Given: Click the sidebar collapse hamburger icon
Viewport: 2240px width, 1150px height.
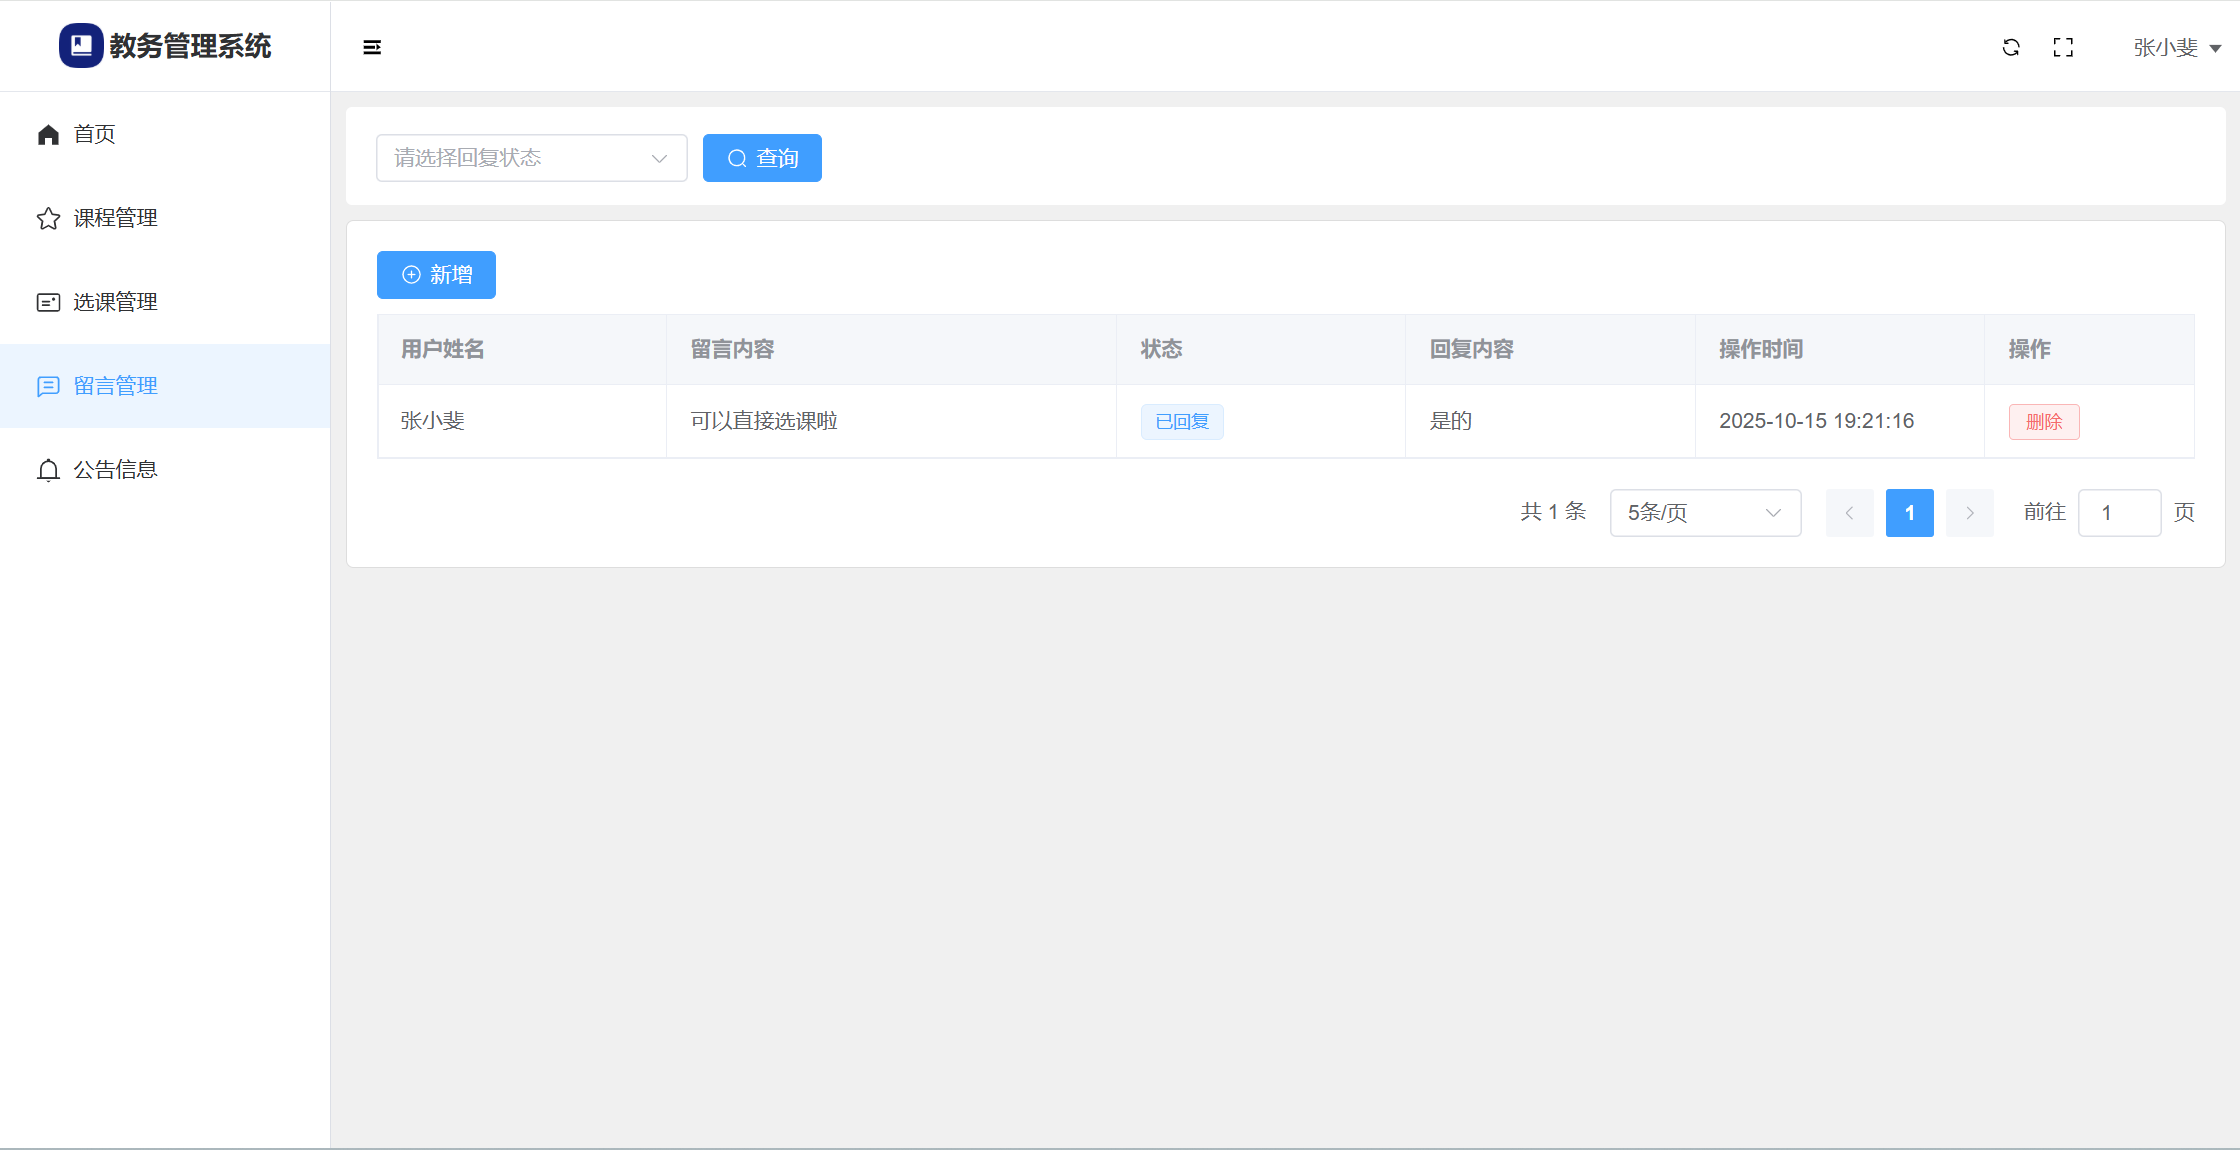Looking at the screenshot, I should click(x=372, y=47).
